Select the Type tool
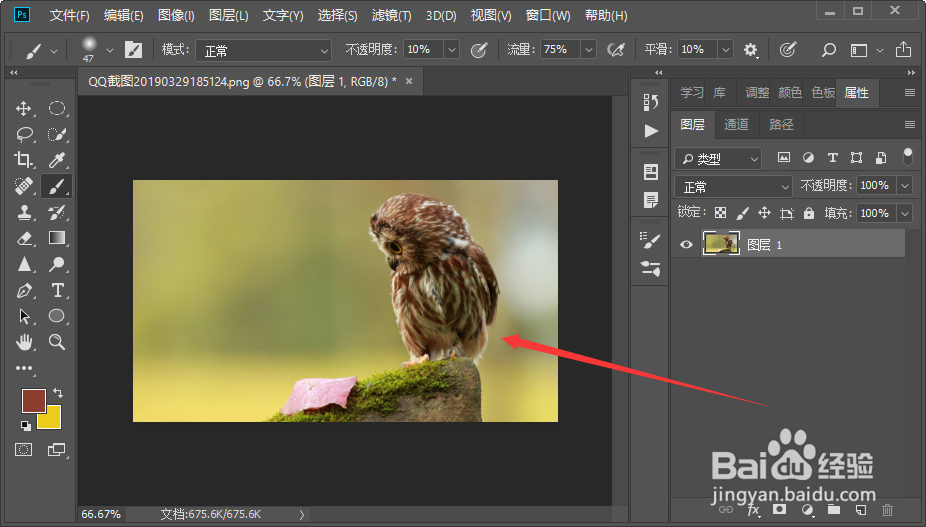This screenshot has width=926, height=527. (57, 290)
